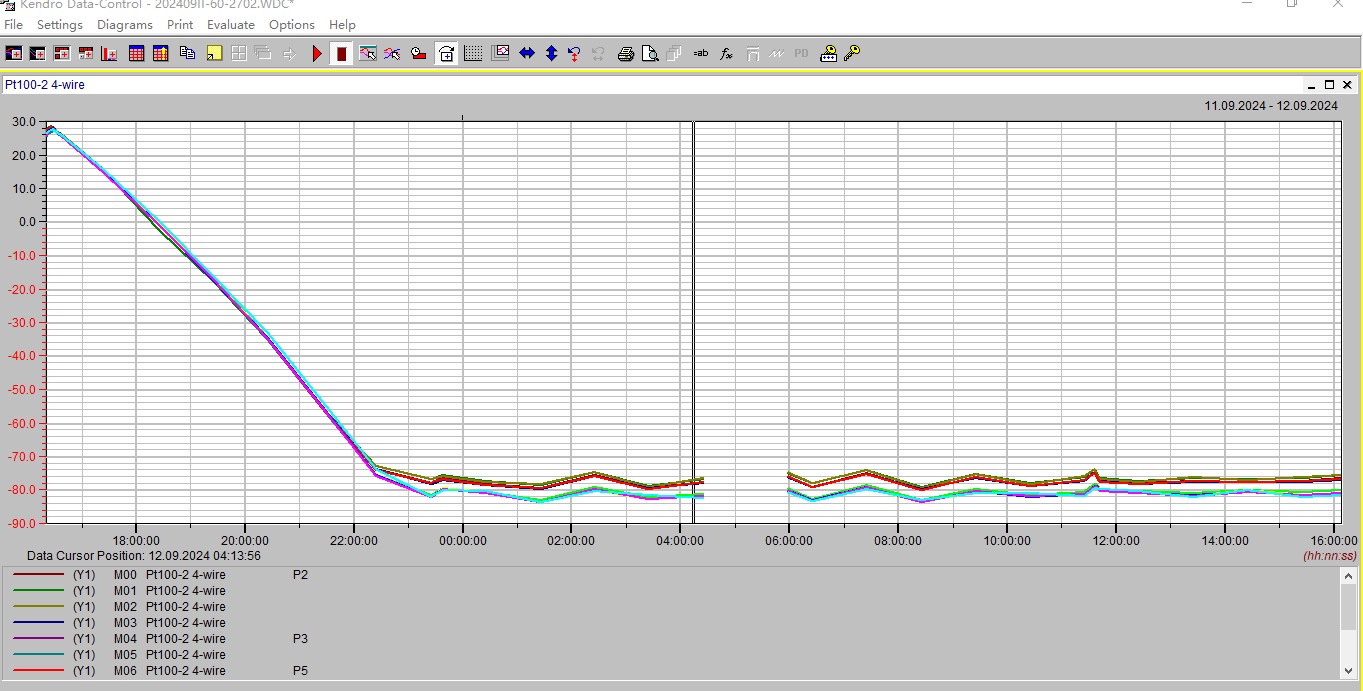
Task: Toggle the dotted grid display icon
Action: (x=473, y=54)
